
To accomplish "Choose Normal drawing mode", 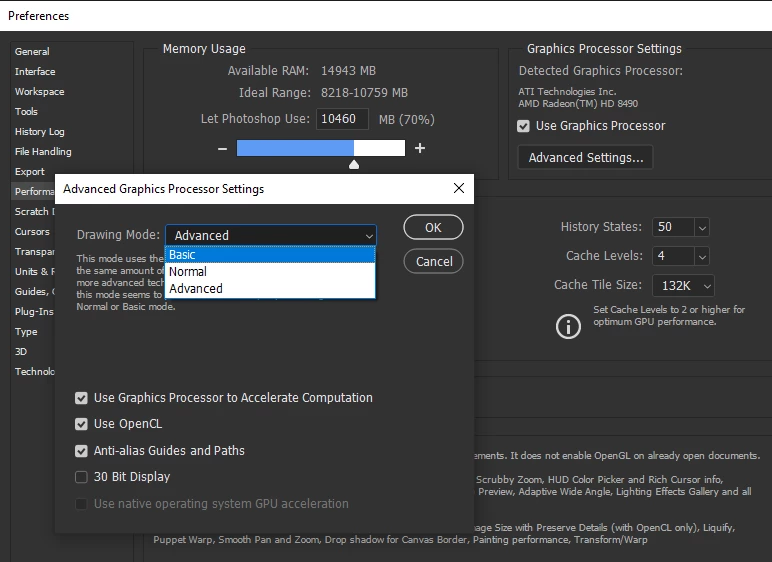I will pos(270,271).
